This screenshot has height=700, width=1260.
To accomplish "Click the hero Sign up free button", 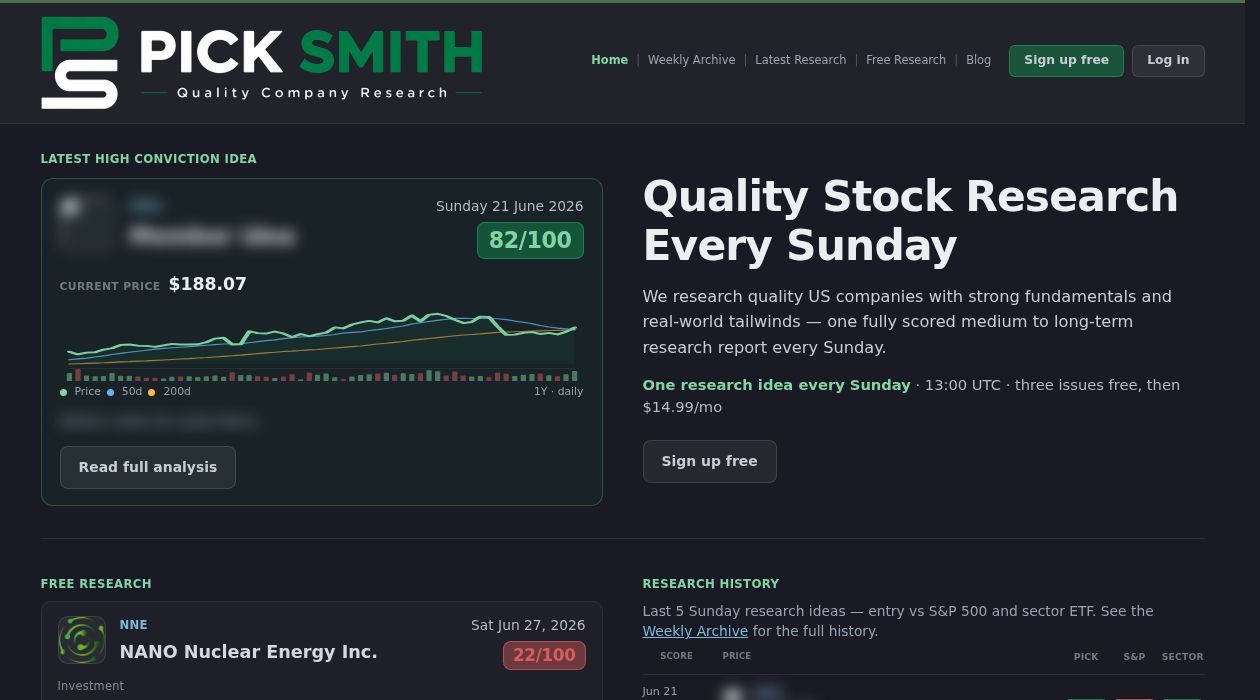I will pyautogui.click(x=709, y=461).
